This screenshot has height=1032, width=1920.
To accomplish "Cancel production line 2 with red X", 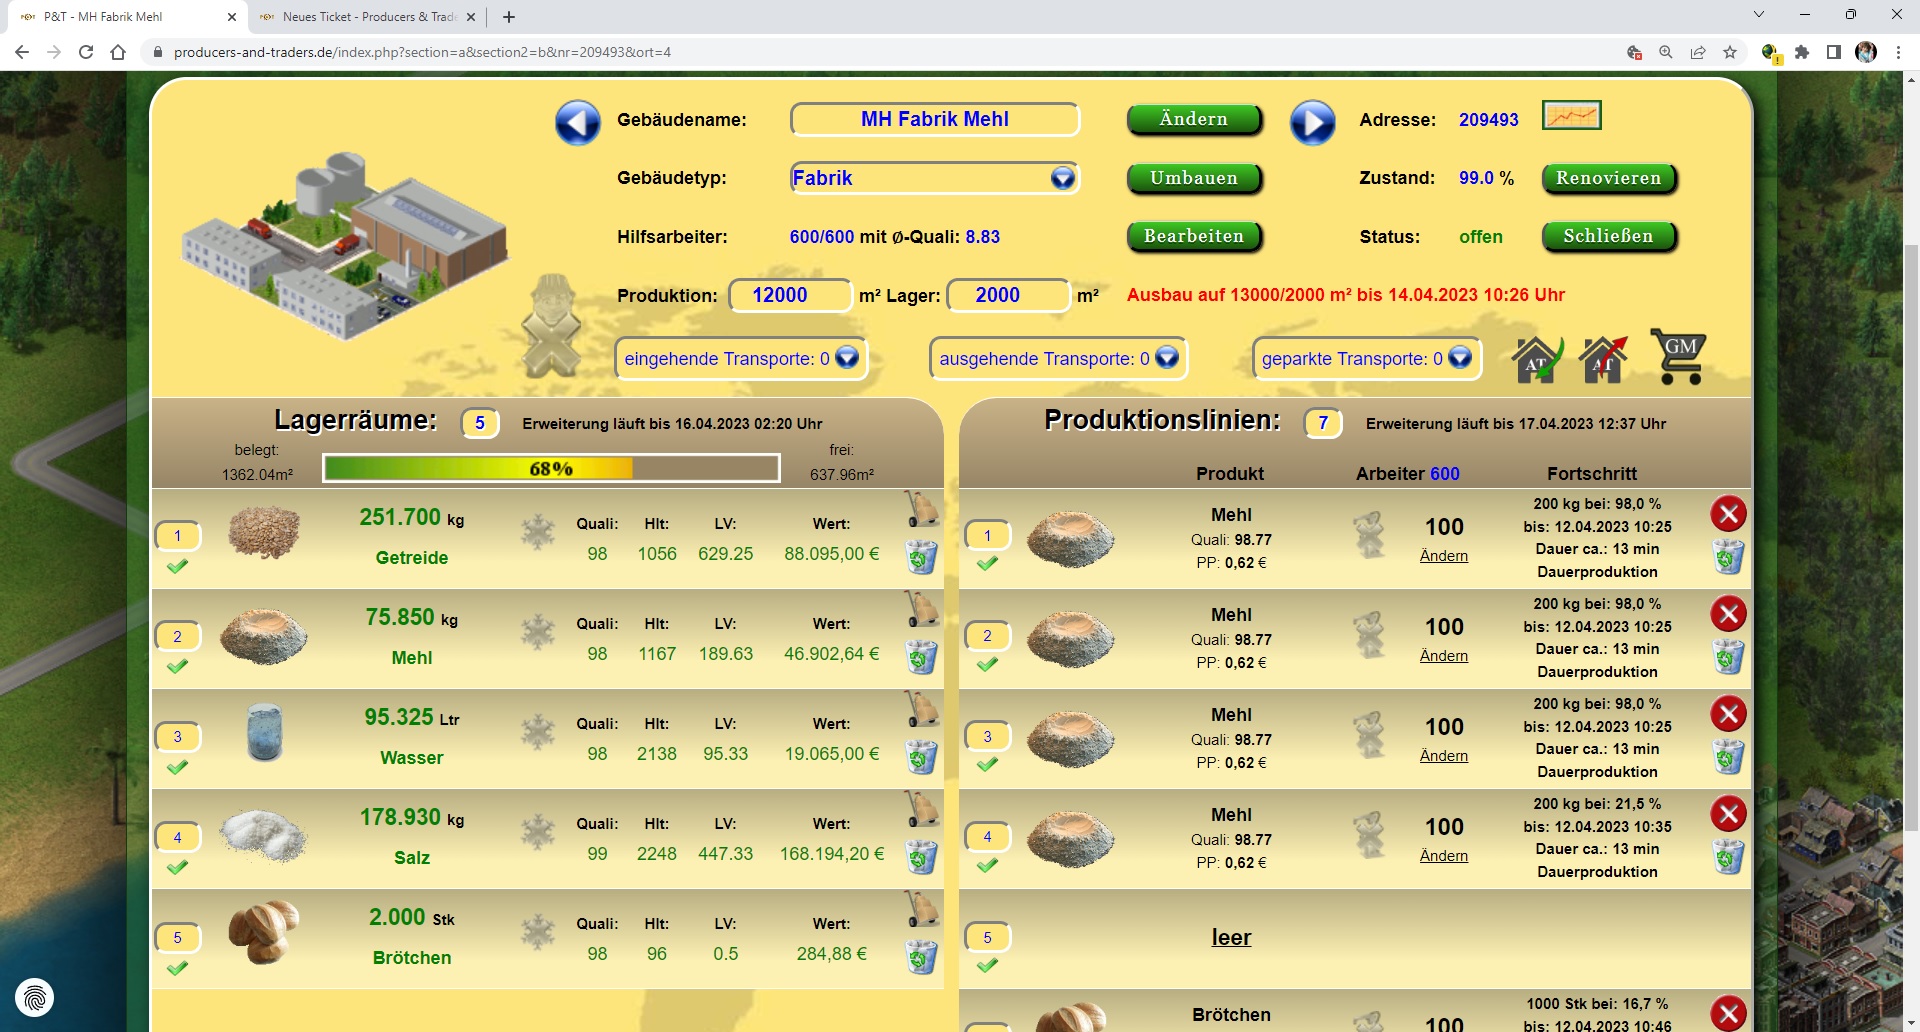I will coord(1728,614).
